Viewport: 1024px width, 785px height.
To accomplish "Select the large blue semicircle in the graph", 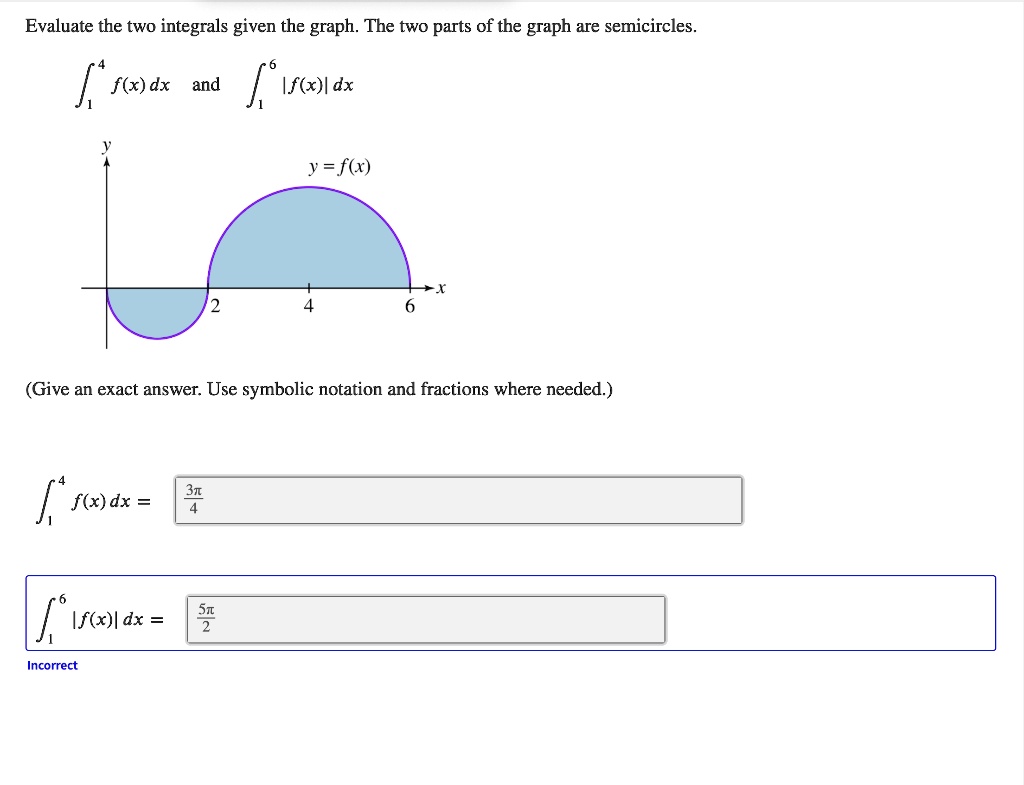I will point(308,240).
